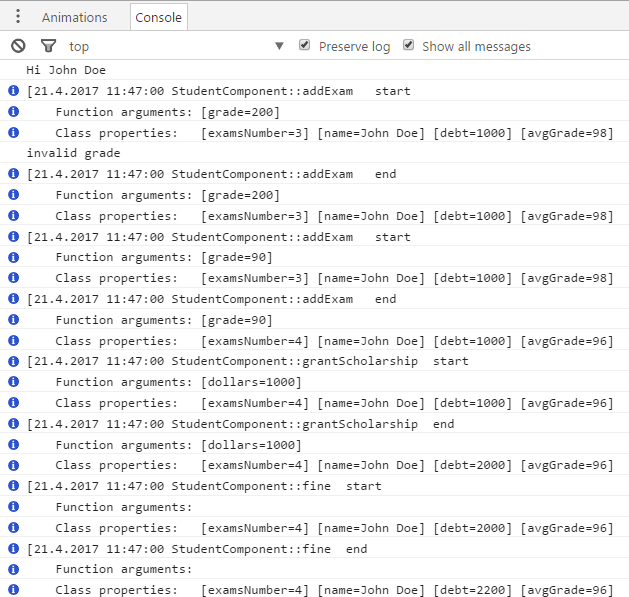Expand context selector arrow
629x597 pixels.
280,46
